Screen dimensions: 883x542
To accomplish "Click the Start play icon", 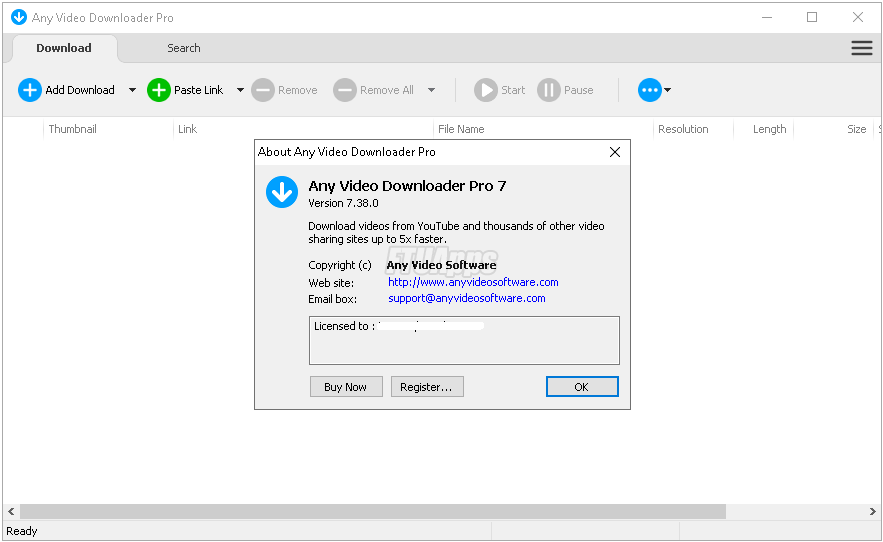I will click(x=486, y=90).
